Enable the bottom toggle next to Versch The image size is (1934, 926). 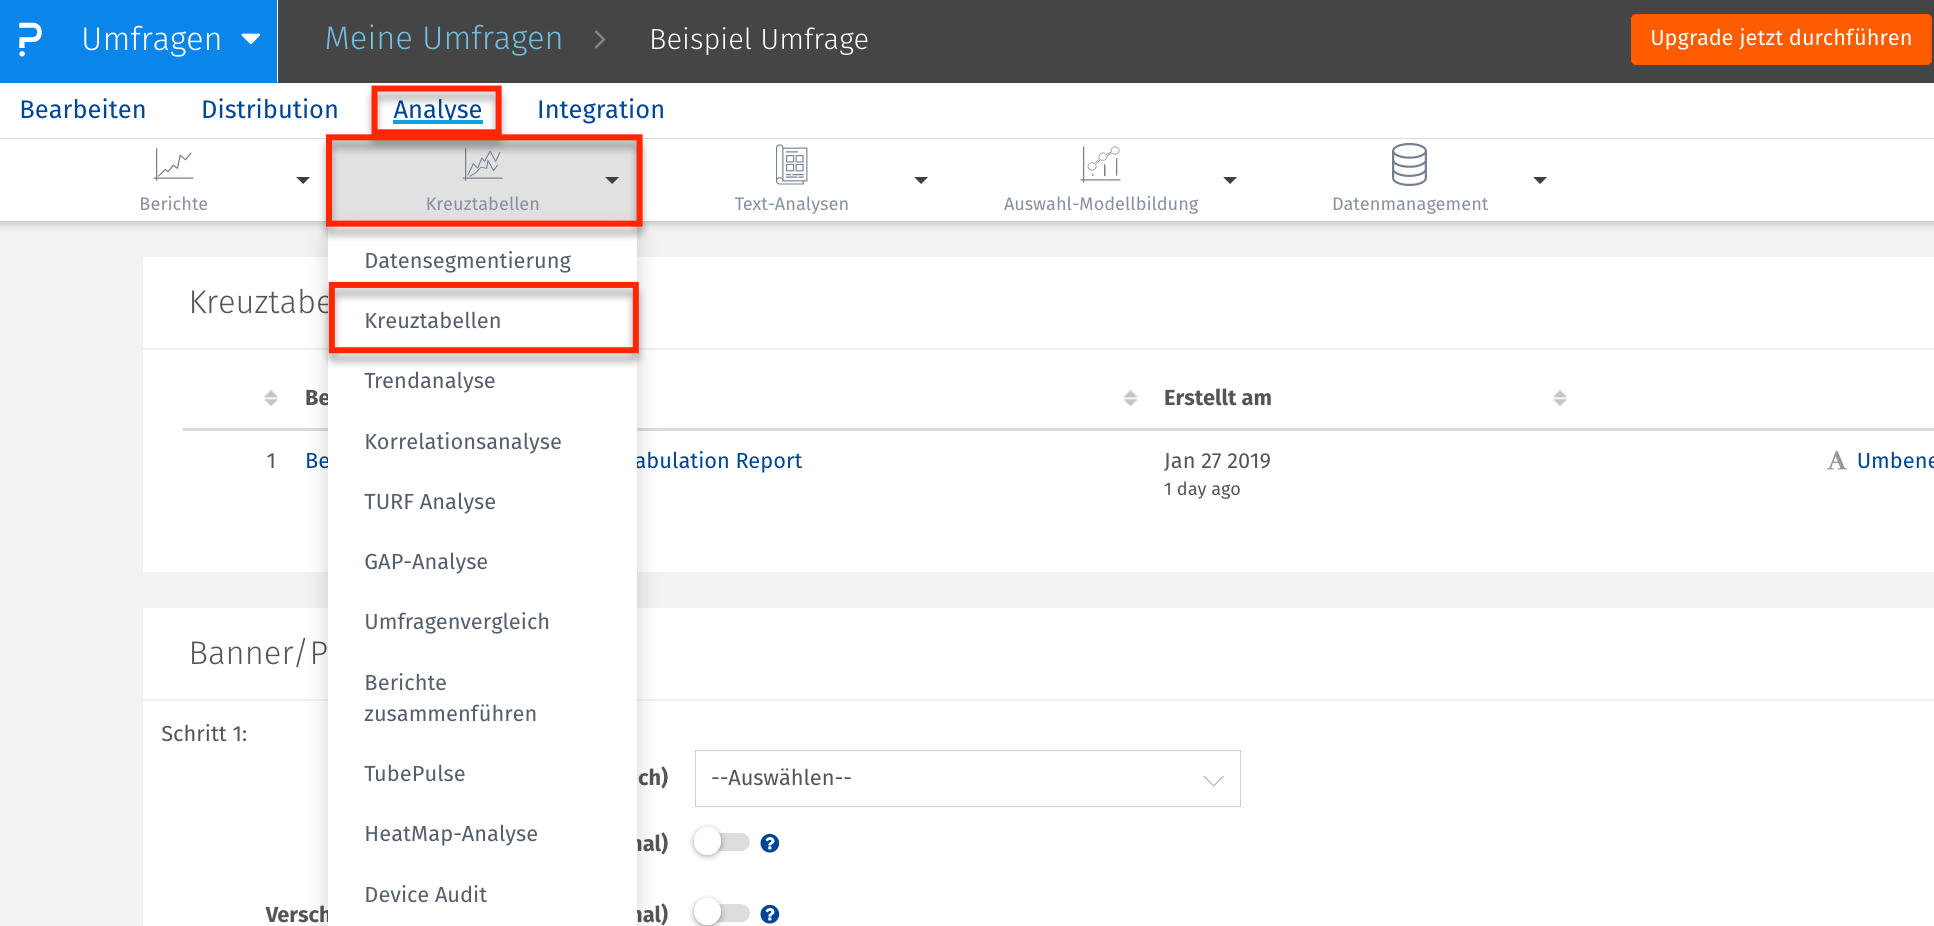coord(720,913)
